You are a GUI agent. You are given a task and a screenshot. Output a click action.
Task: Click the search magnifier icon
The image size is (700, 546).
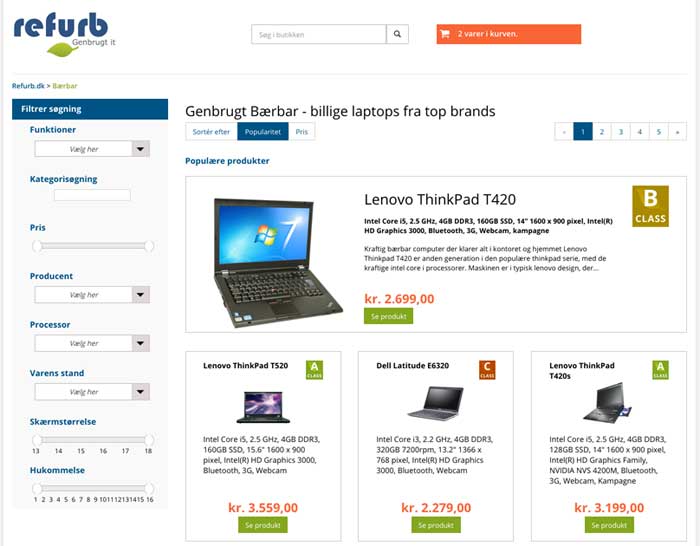397,34
